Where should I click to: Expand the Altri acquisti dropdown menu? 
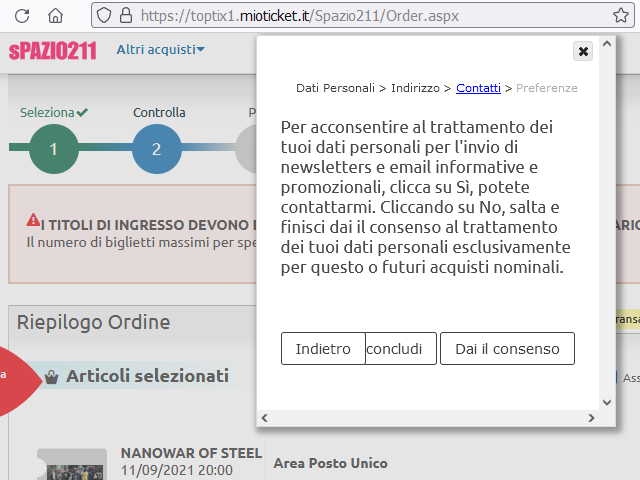(x=161, y=50)
